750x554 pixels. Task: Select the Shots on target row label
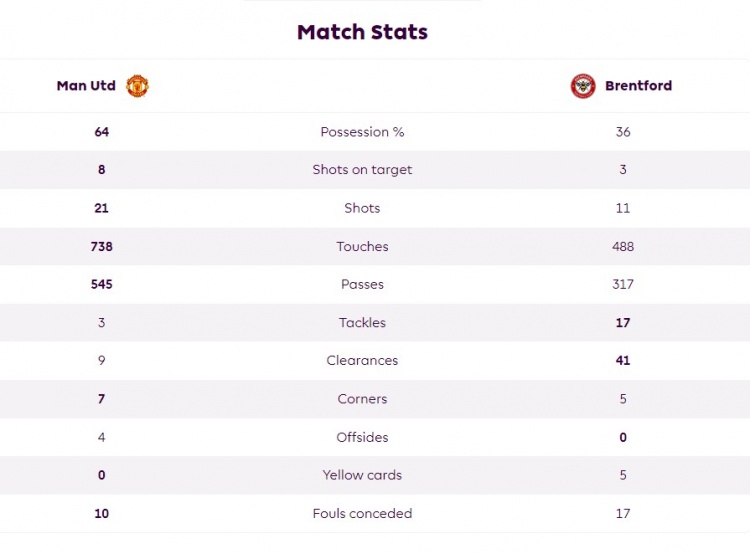coord(362,170)
